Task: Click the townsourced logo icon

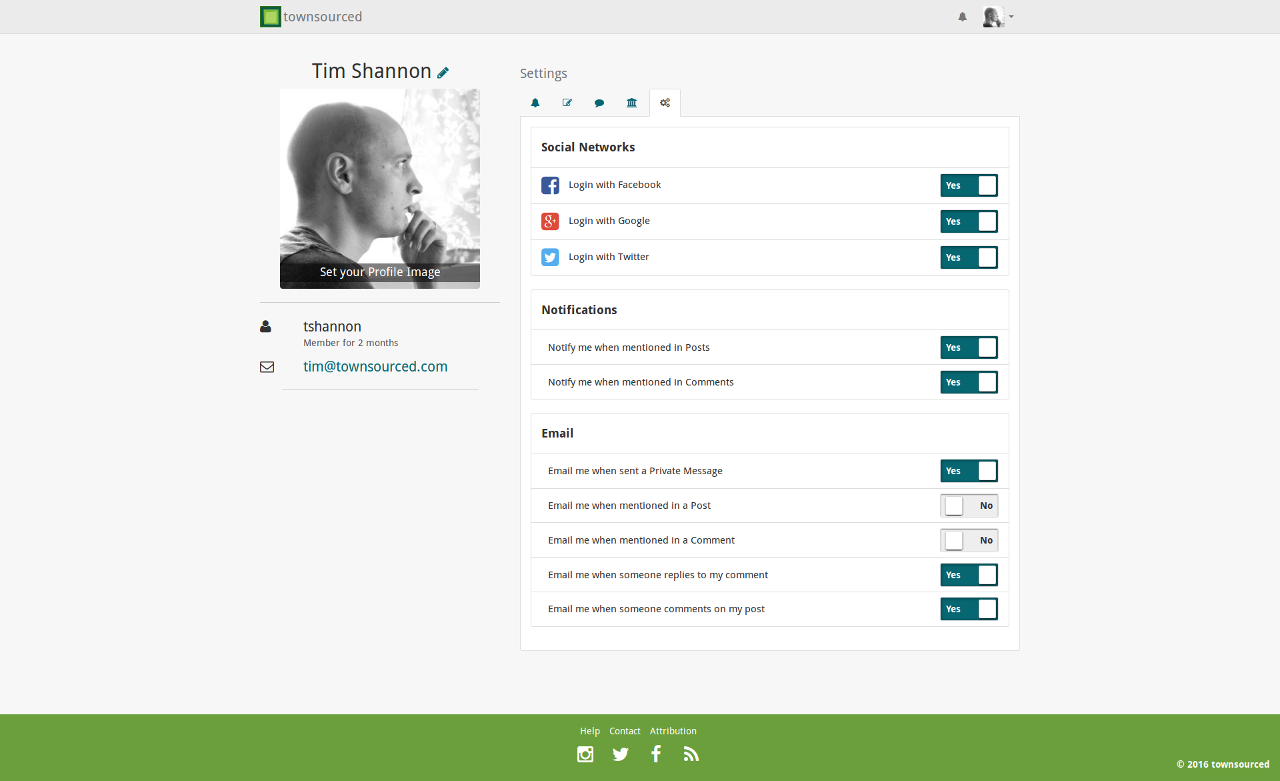Action: [270, 16]
